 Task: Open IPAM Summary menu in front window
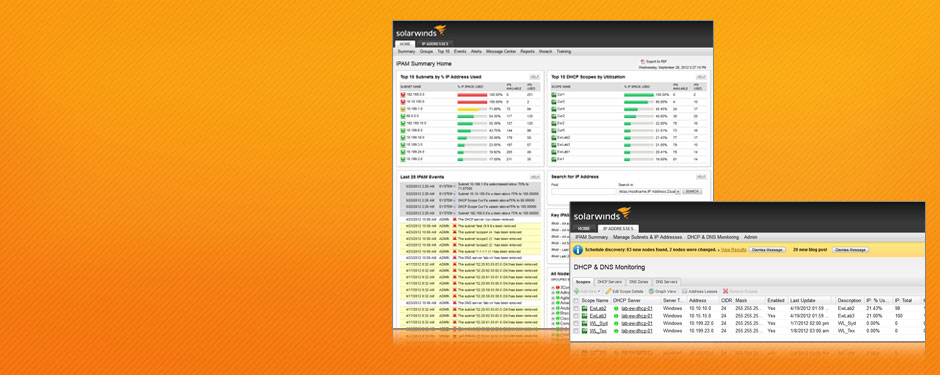[592, 237]
